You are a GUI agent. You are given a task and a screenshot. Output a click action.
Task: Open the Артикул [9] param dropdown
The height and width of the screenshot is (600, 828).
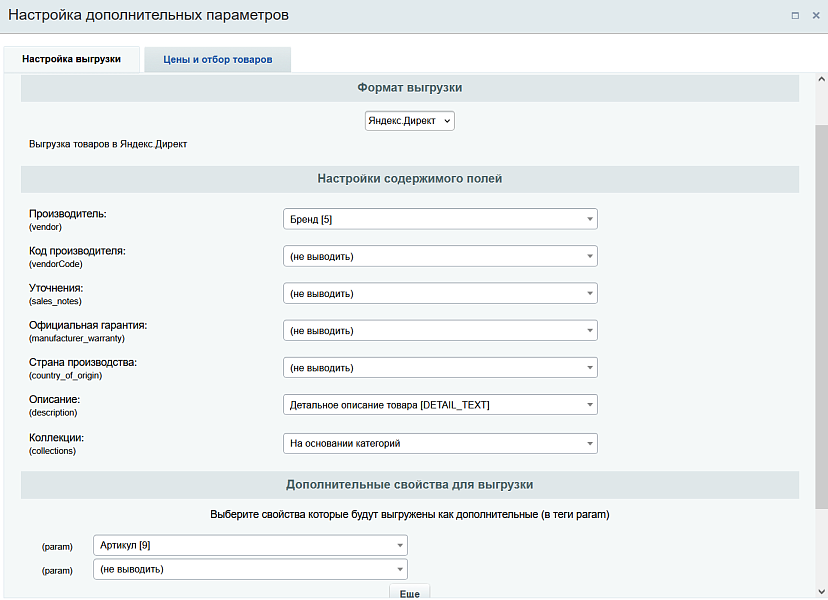click(250, 545)
